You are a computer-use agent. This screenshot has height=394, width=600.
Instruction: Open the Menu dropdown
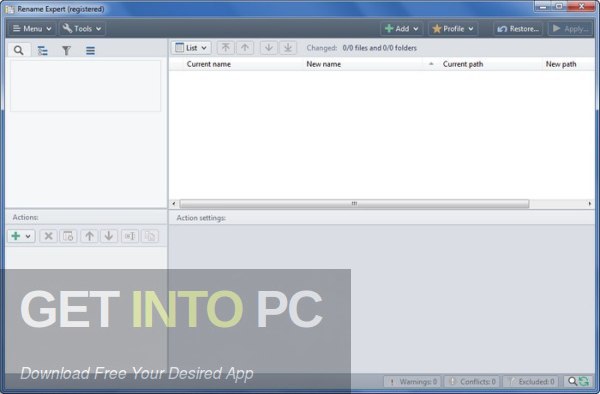32,29
